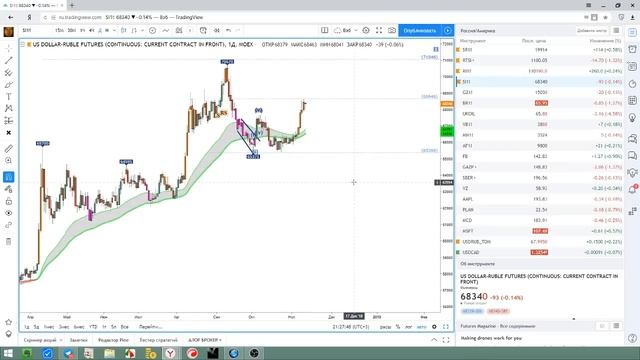640x360 pixels.
Task: Open the Перейти (go to date) control
Action: [x=150, y=327]
